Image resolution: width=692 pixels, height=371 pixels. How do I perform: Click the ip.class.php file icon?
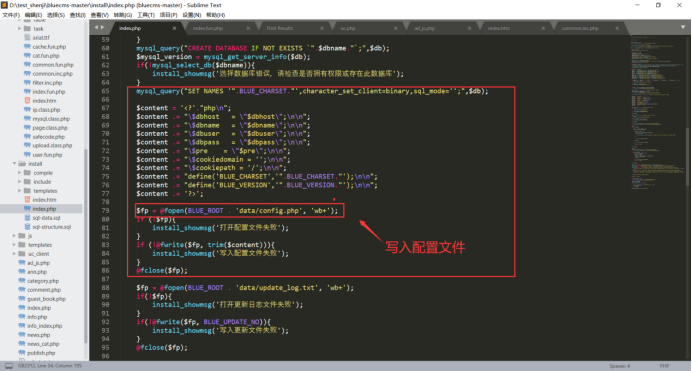pos(27,110)
